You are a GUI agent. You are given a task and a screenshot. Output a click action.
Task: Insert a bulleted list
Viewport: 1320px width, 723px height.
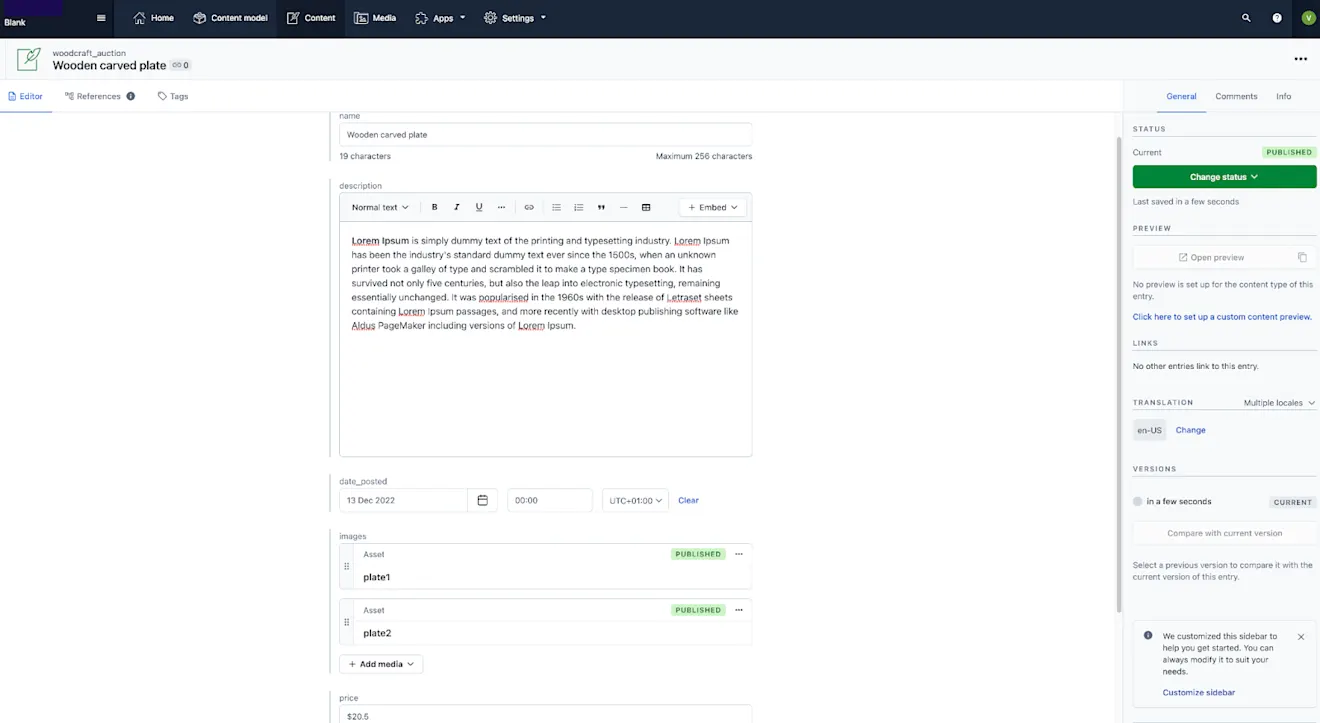557,207
